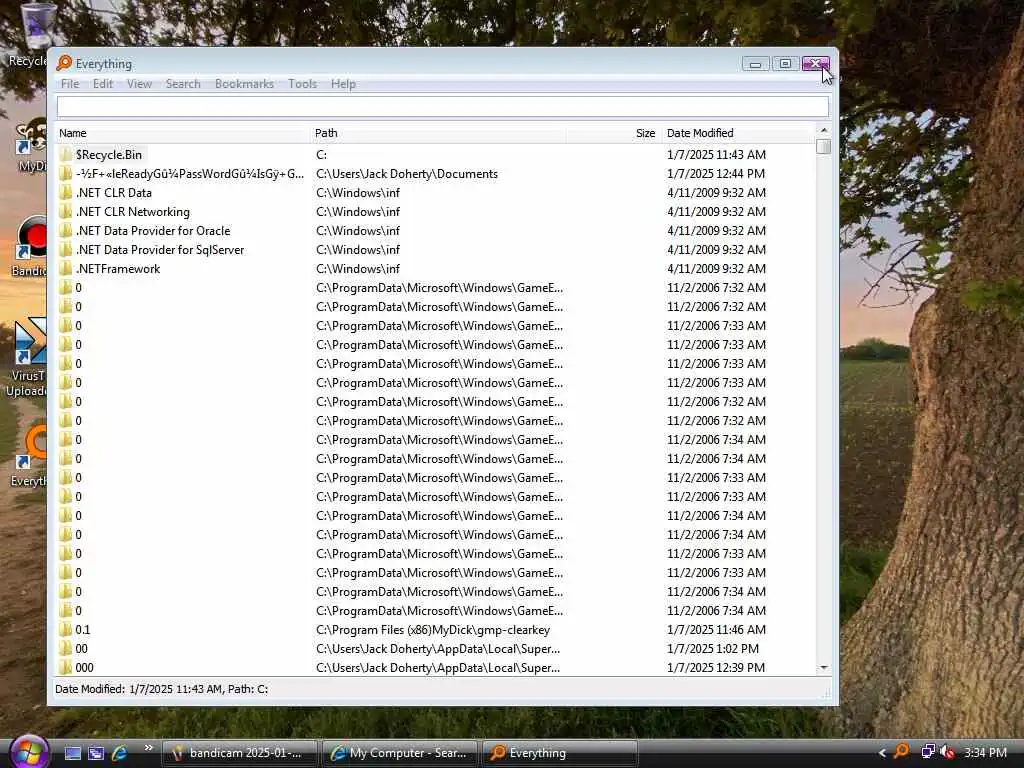The height and width of the screenshot is (768, 1024).
Task: Select the Everything desktop shortcut
Action: tap(29, 456)
